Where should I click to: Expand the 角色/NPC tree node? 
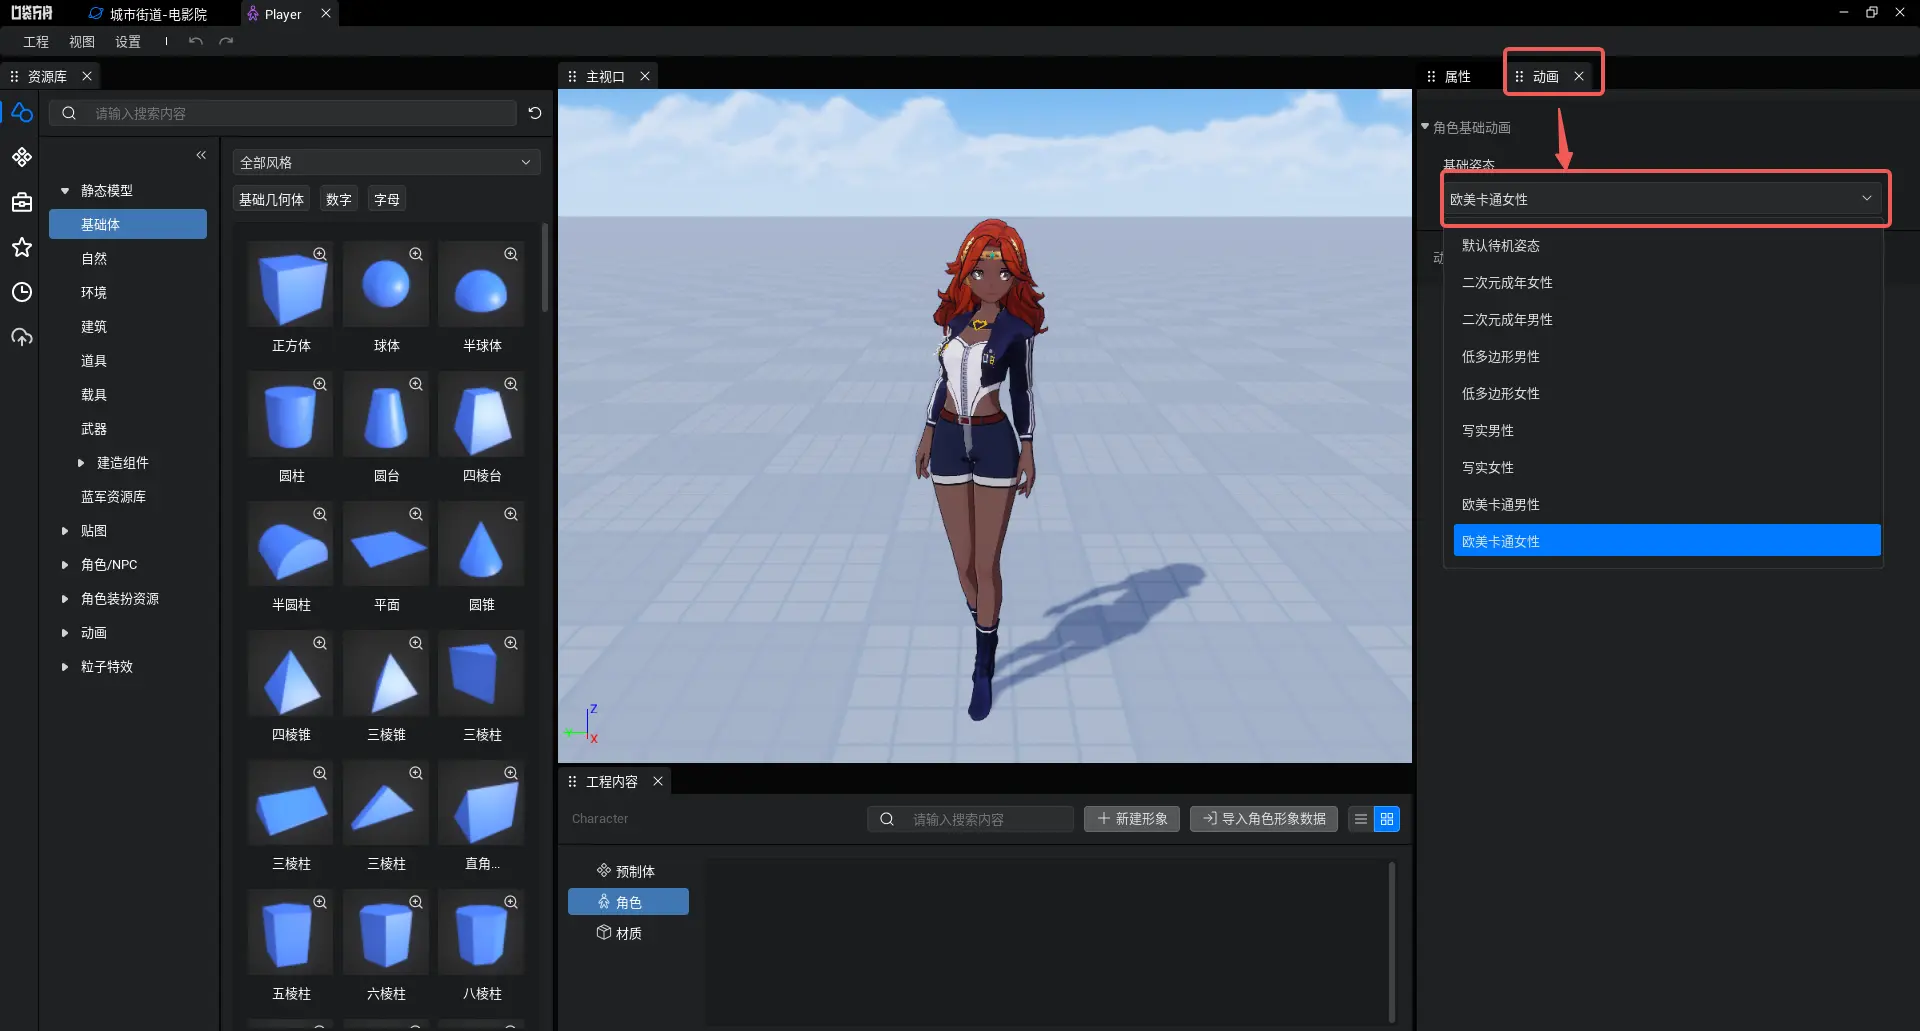[65, 565]
